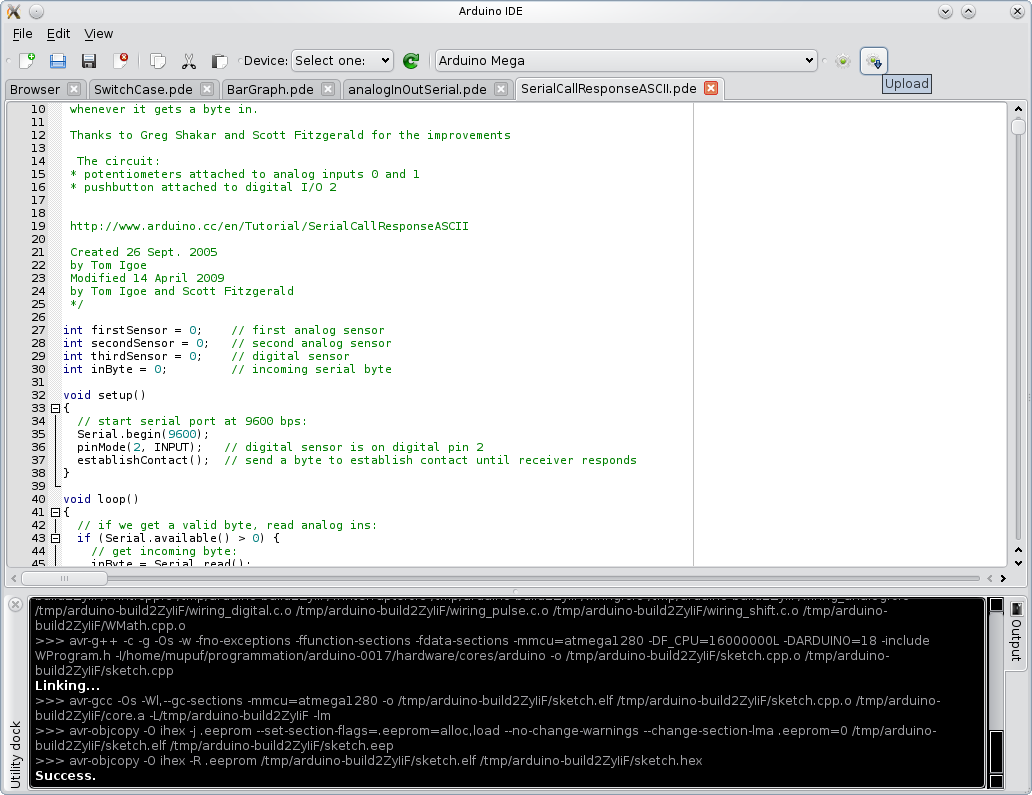Click the close document icon with red X
The height and width of the screenshot is (795, 1032).
pos(120,61)
